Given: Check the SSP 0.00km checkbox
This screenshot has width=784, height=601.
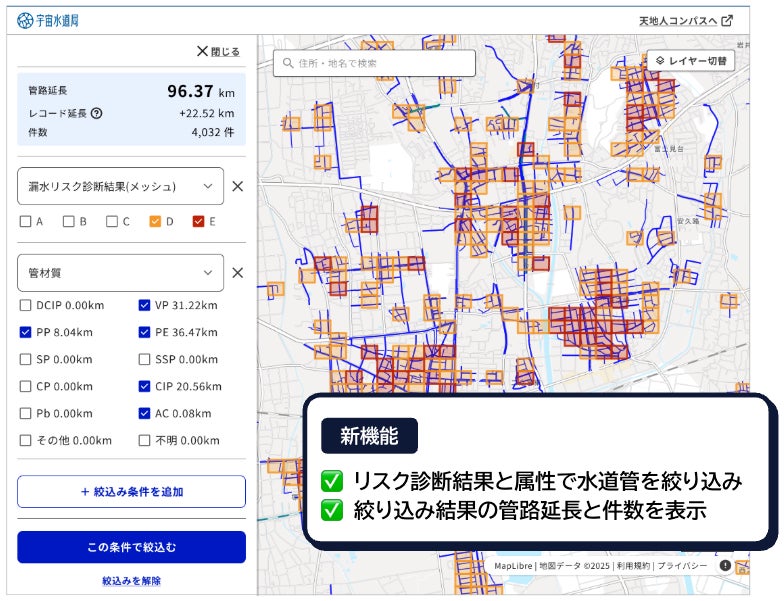Looking at the screenshot, I should click(x=144, y=359).
